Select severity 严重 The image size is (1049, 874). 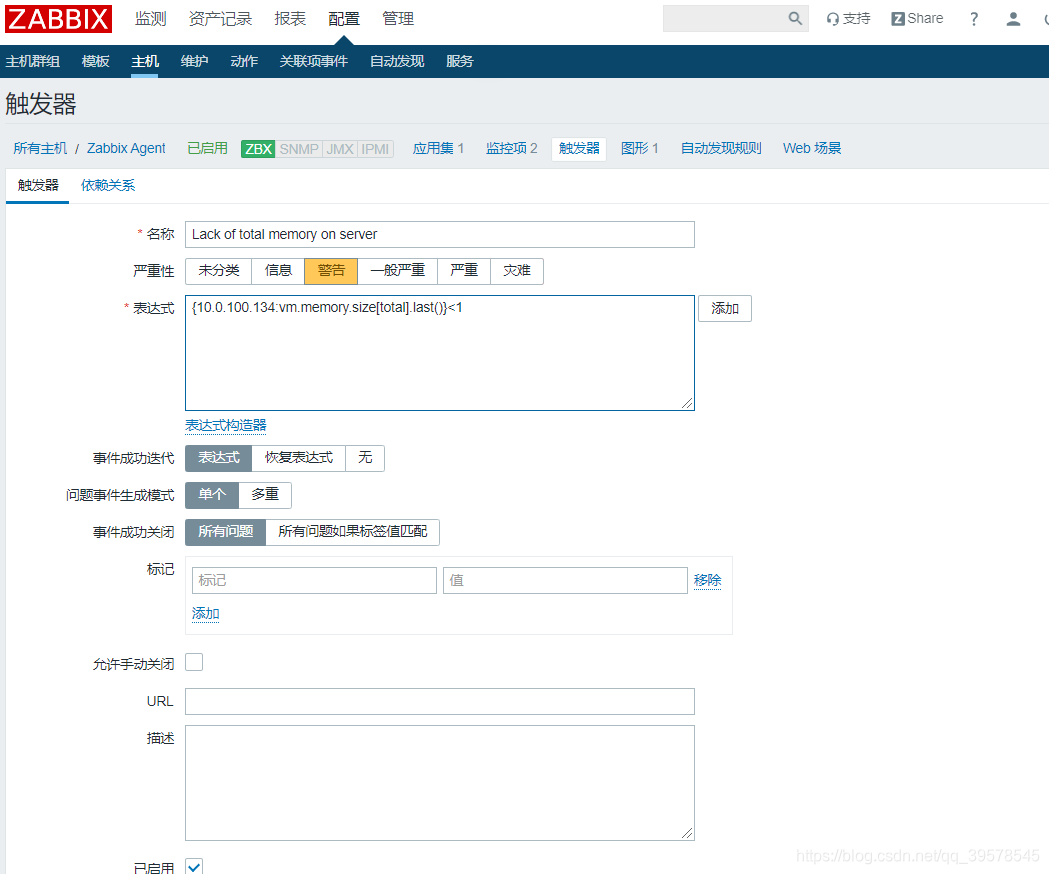pyautogui.click(x=464, y=271)
